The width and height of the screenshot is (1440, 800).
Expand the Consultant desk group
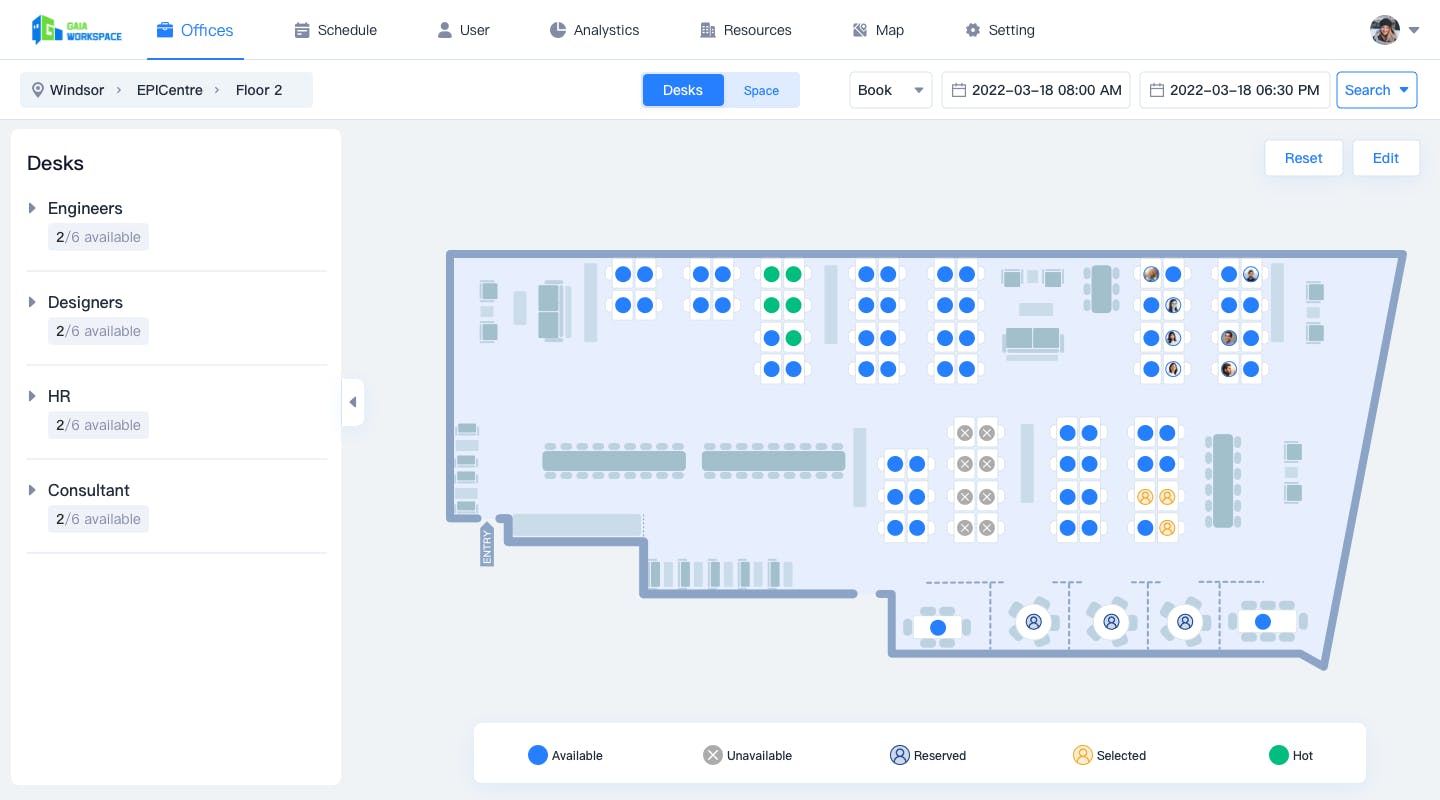click(x=32, y=490)
